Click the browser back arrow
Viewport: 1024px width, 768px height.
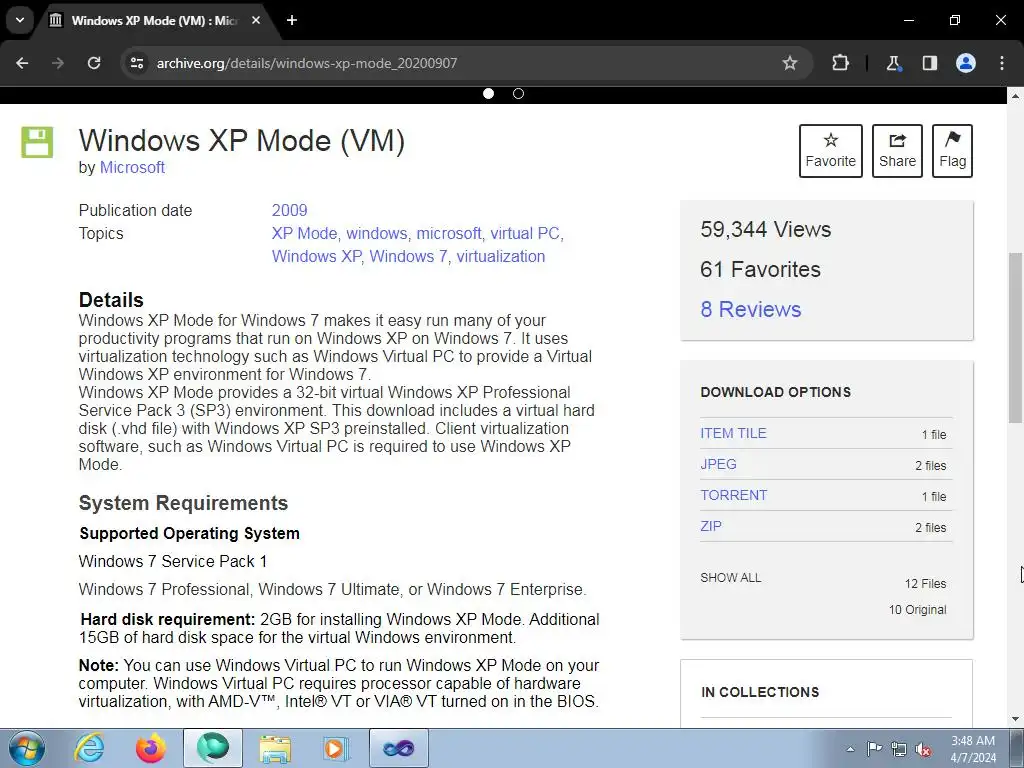pos(22,63)
